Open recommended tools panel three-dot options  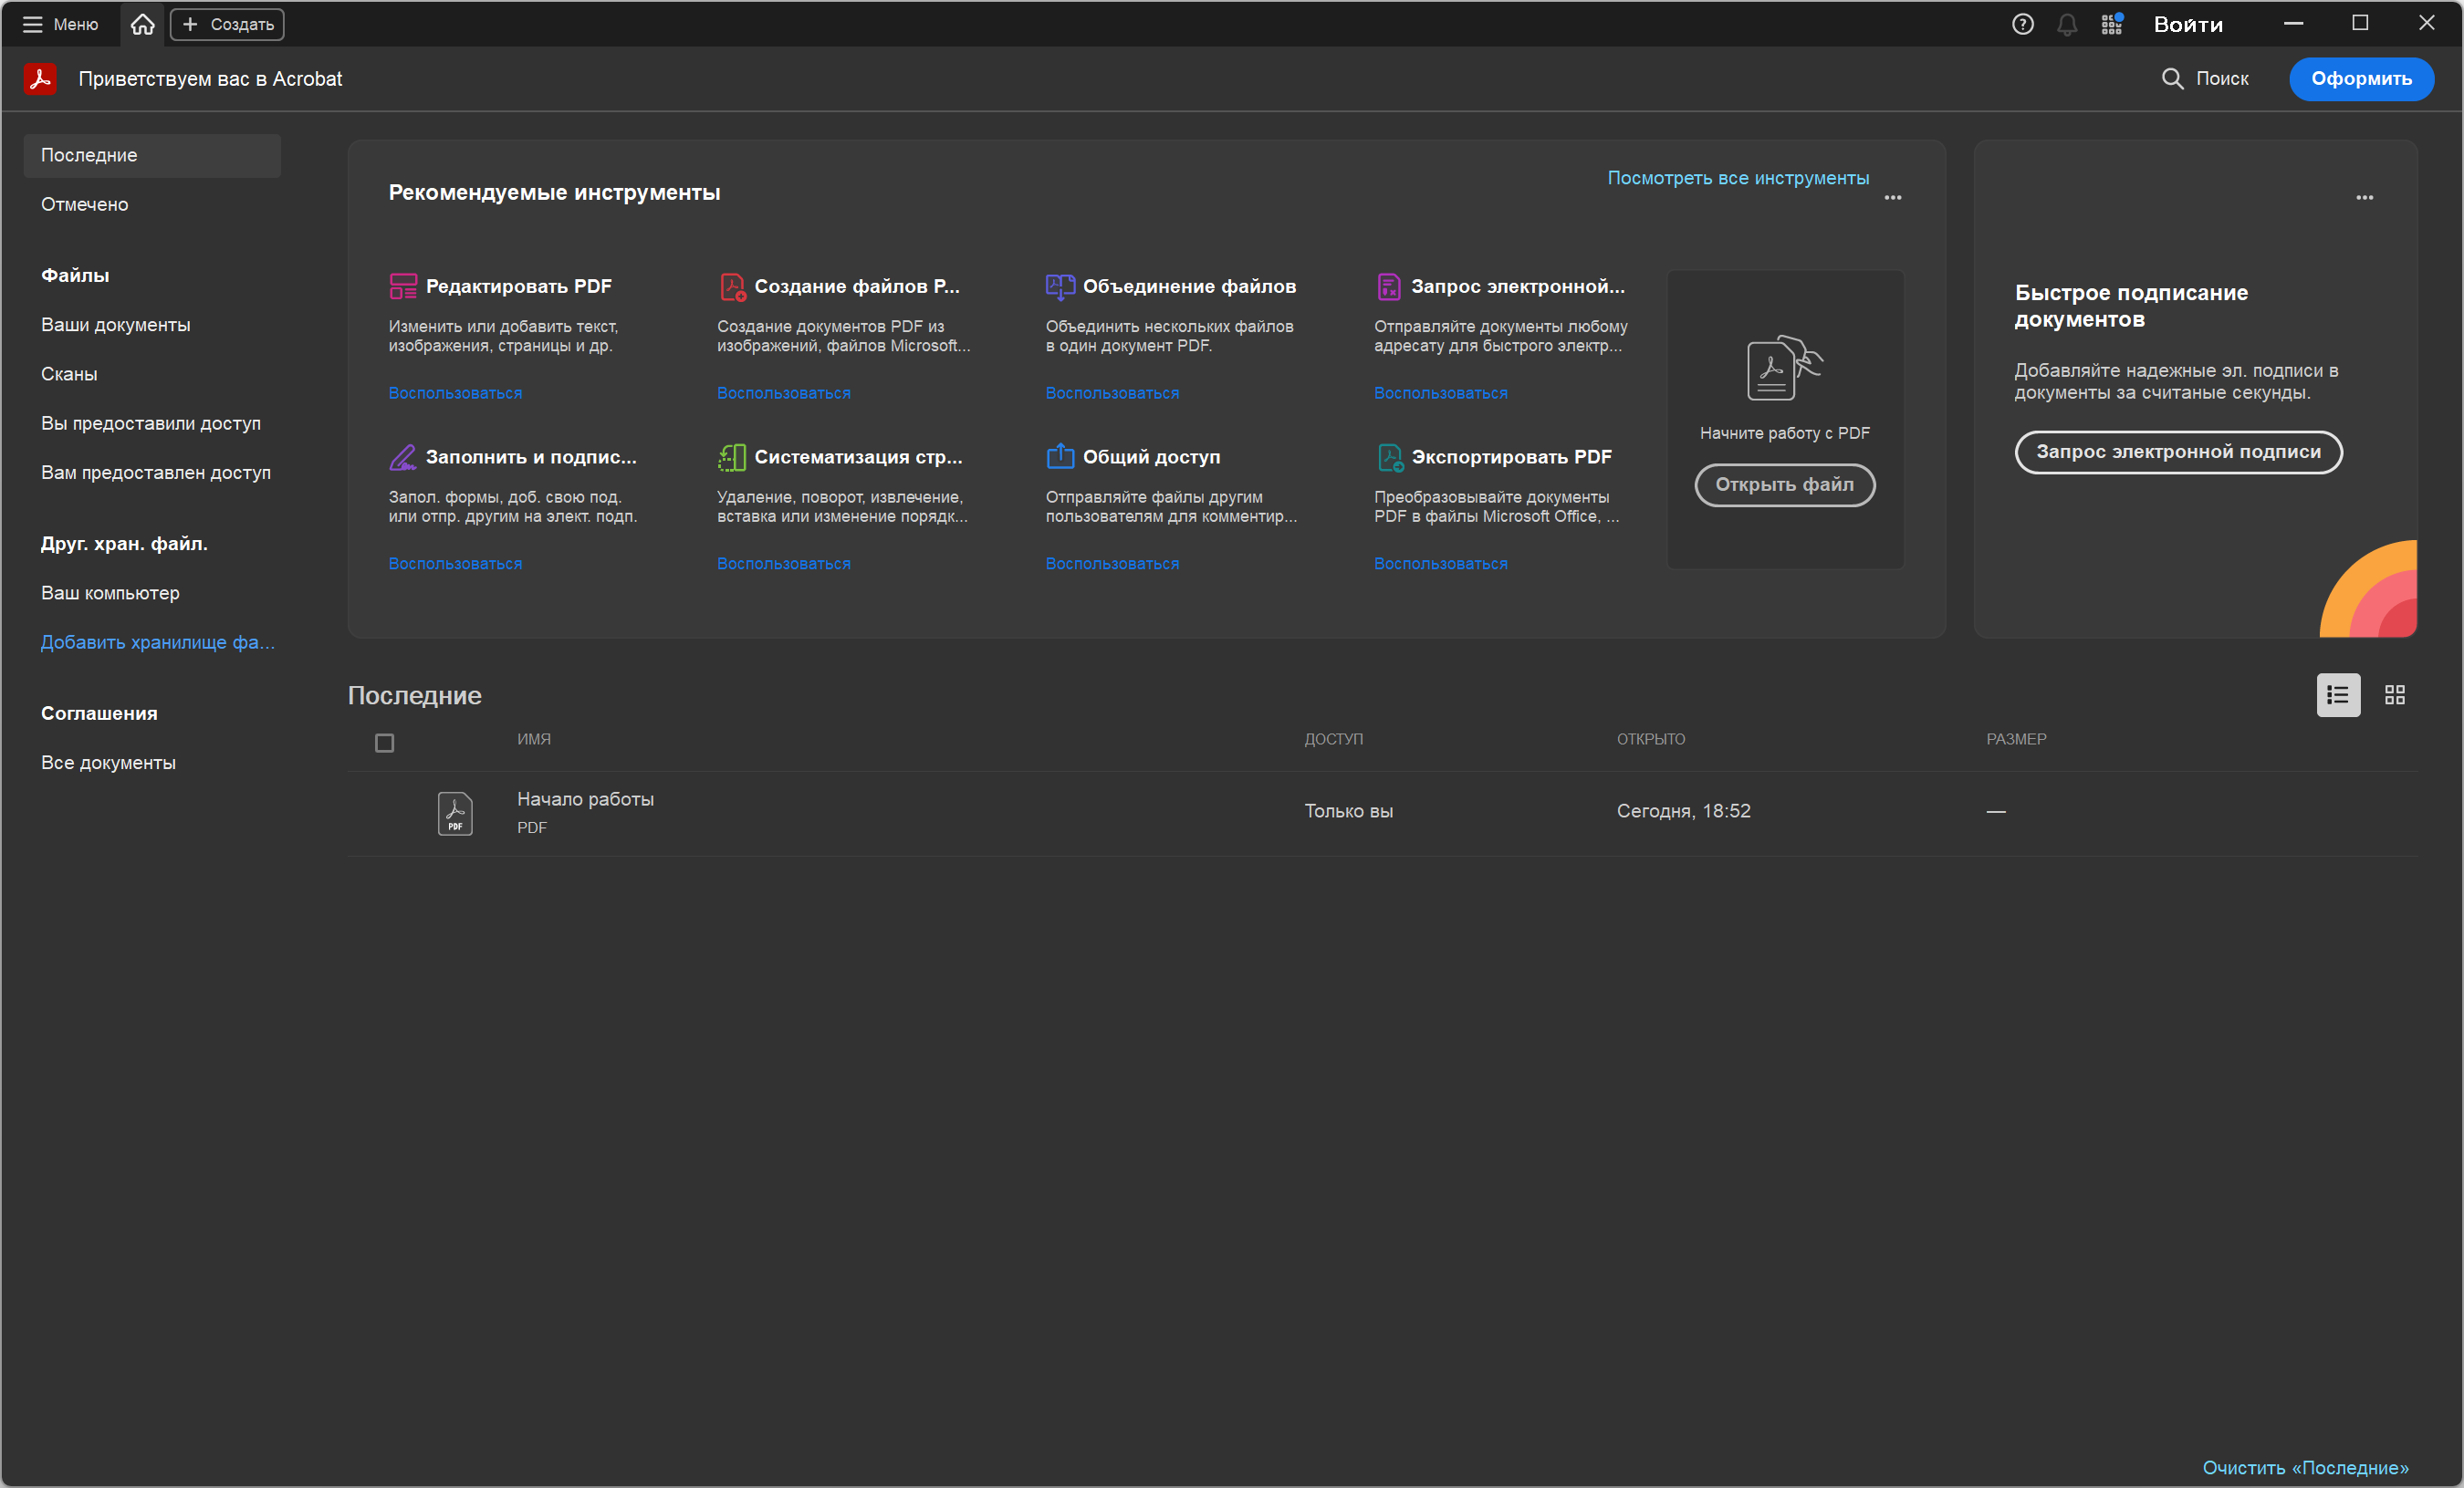click(x=1892, y=198)
